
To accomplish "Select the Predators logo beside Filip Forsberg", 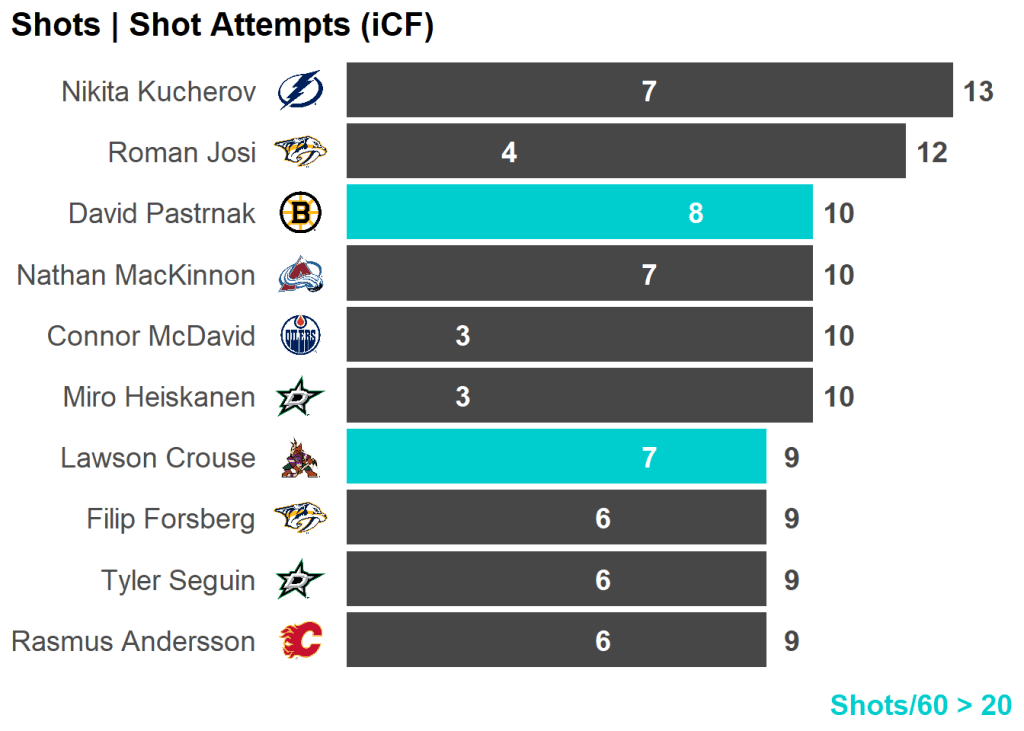I will pyautogui.click(x=300, y=519).
